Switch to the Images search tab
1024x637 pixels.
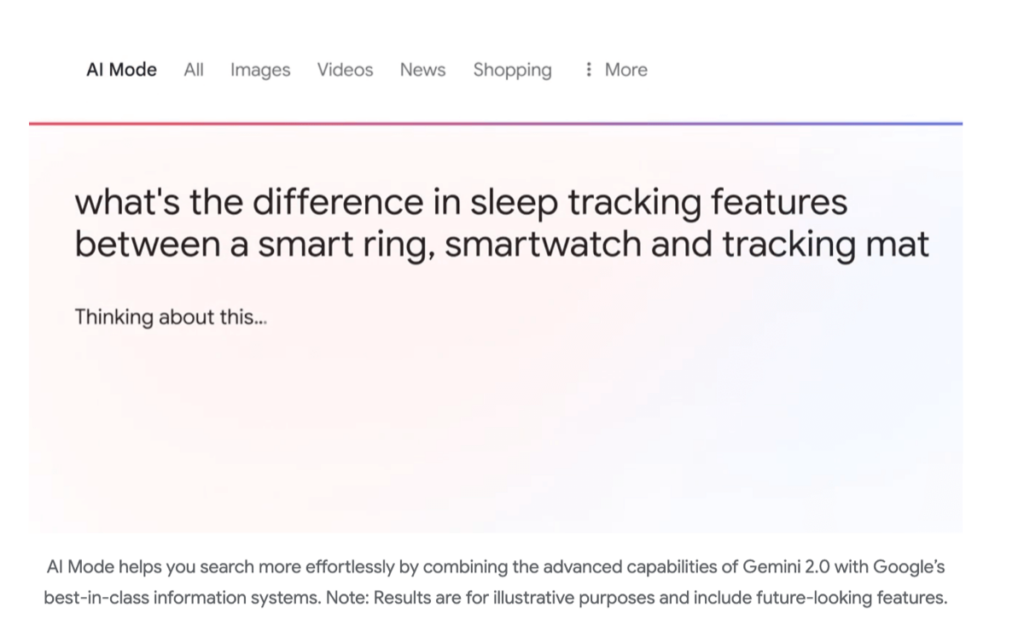(x=260, y=69)
